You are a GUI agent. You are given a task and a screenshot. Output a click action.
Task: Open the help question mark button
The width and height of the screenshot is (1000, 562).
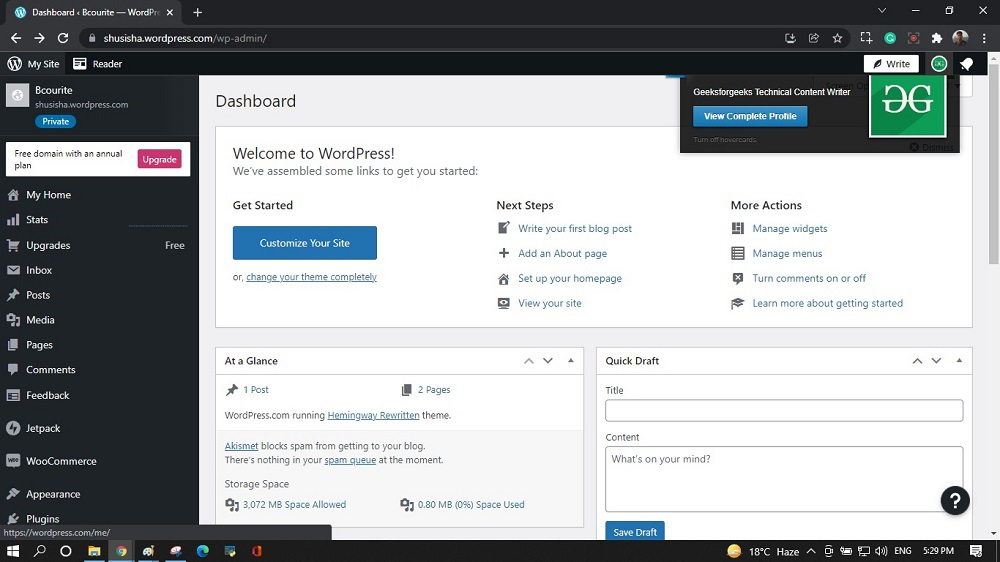pos(955,501)
